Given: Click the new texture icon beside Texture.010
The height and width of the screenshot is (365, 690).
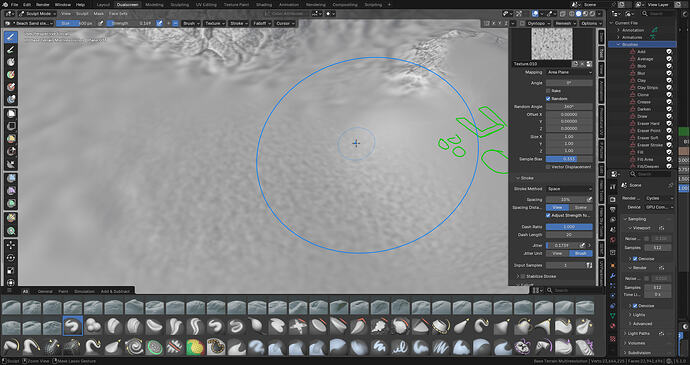Looking at the screenshot, I should pos(575,64).
